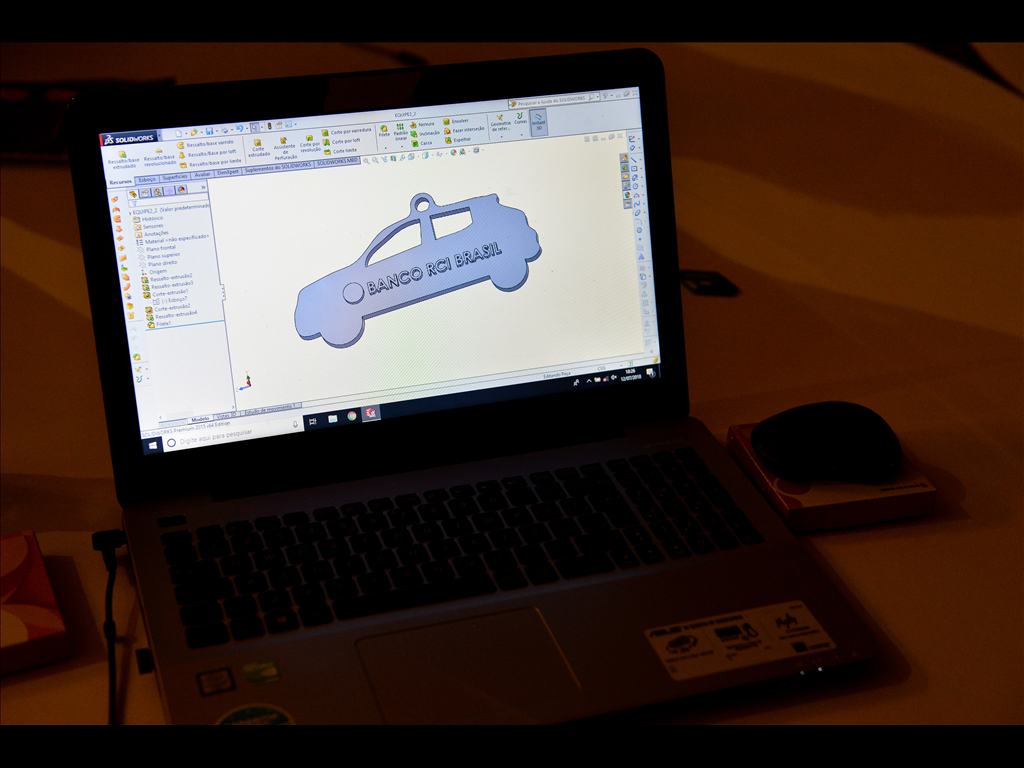Select Plano frontal in the feature tree
This screenshot has height=768, width=1024.
[x=159, y=247]
